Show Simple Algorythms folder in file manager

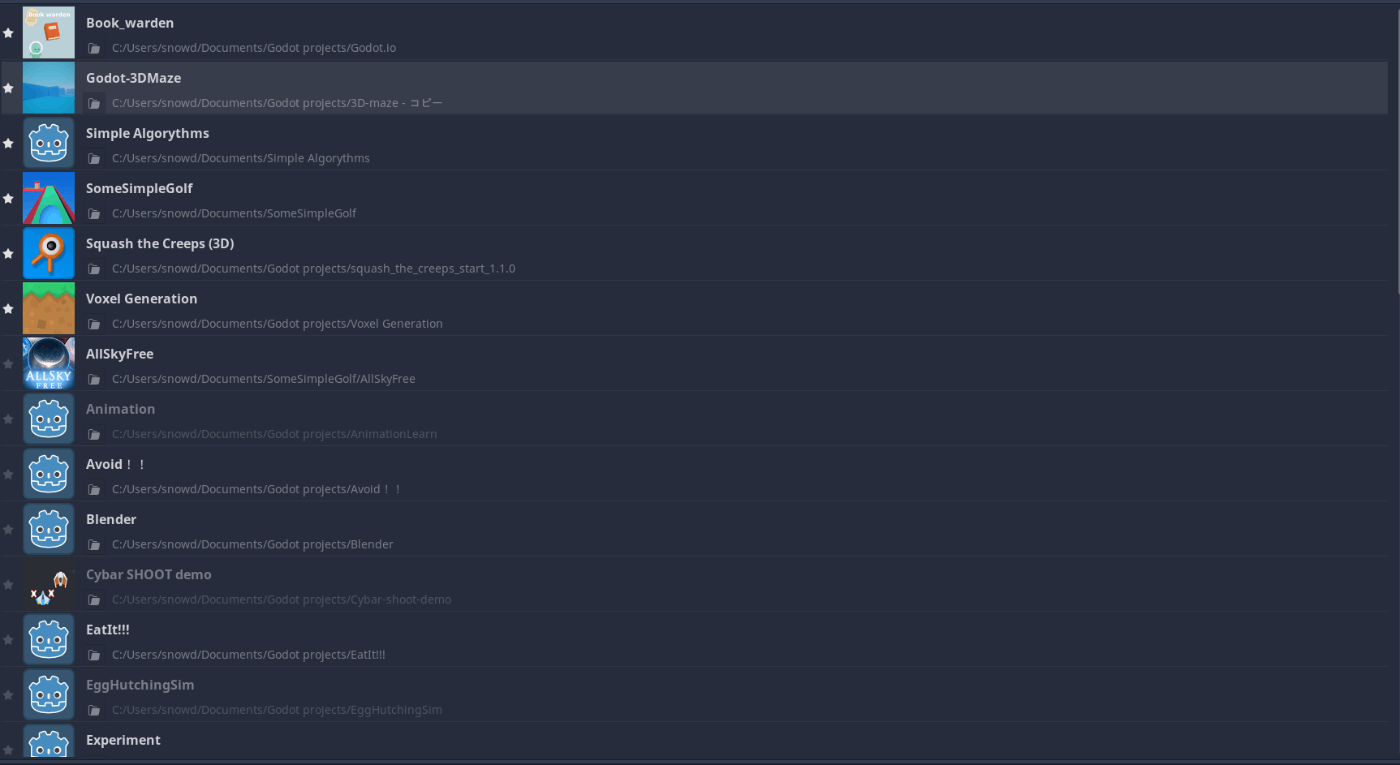(94, 158)
